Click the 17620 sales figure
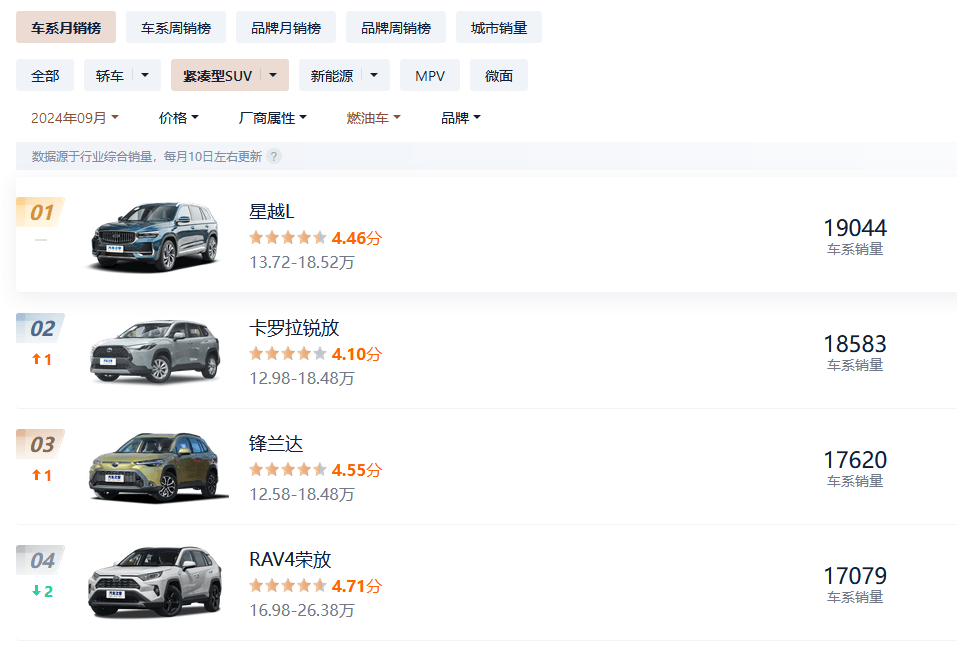 pos(855,460)
